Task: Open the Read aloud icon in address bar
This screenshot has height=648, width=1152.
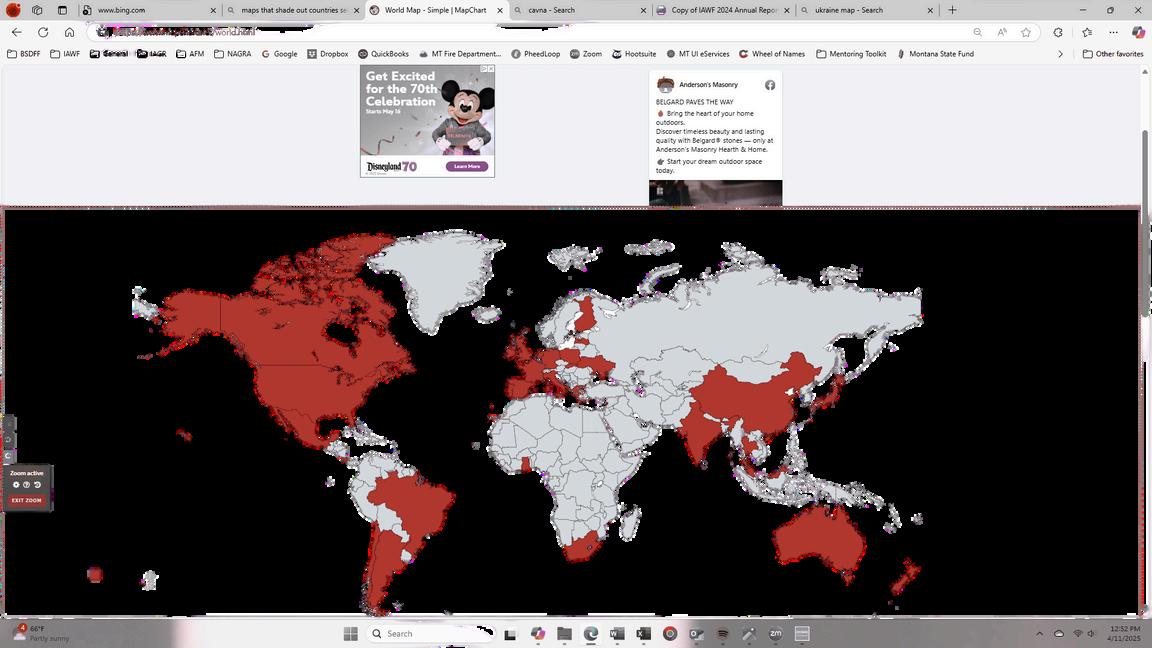Action: [x=1002, y=32]
